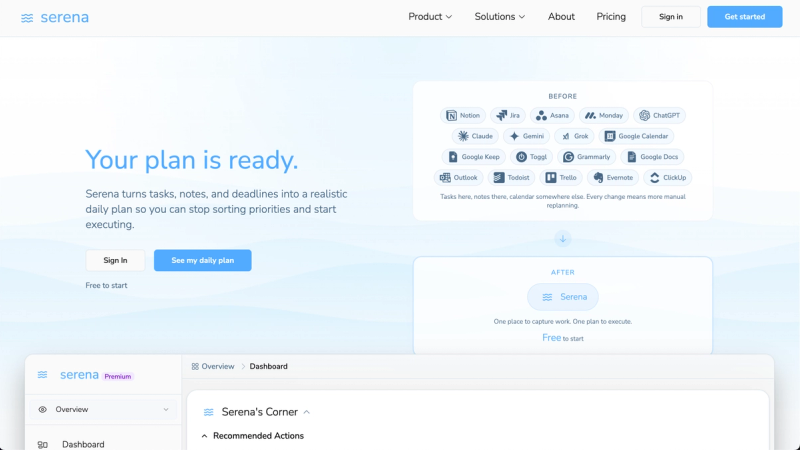Click the ChatGPT icon chip

tap(659, 115)
